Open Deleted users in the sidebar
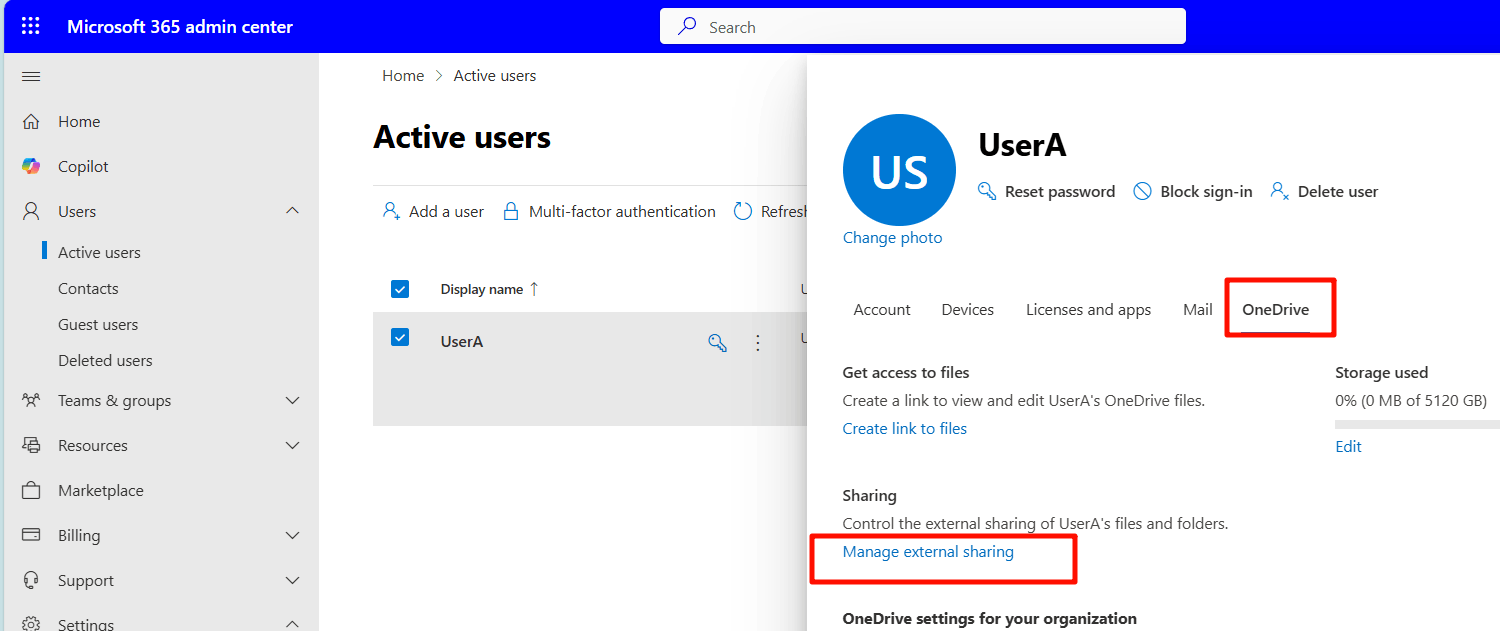This screenshot has height=631, width=1500. point(105,360)
